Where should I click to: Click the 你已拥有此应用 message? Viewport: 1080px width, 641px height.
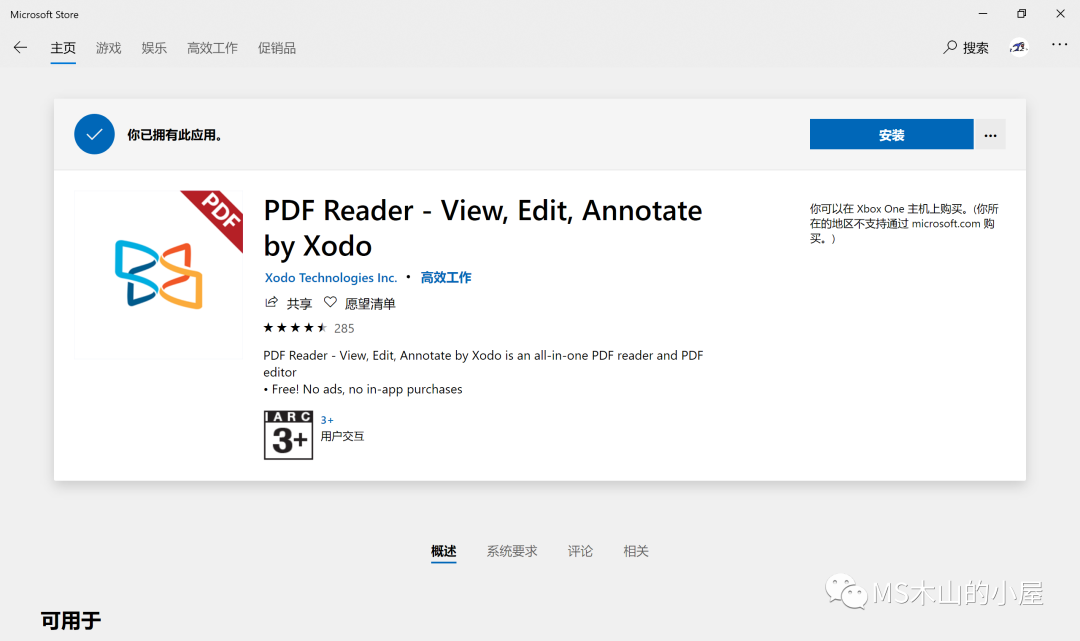click(176, 135)
